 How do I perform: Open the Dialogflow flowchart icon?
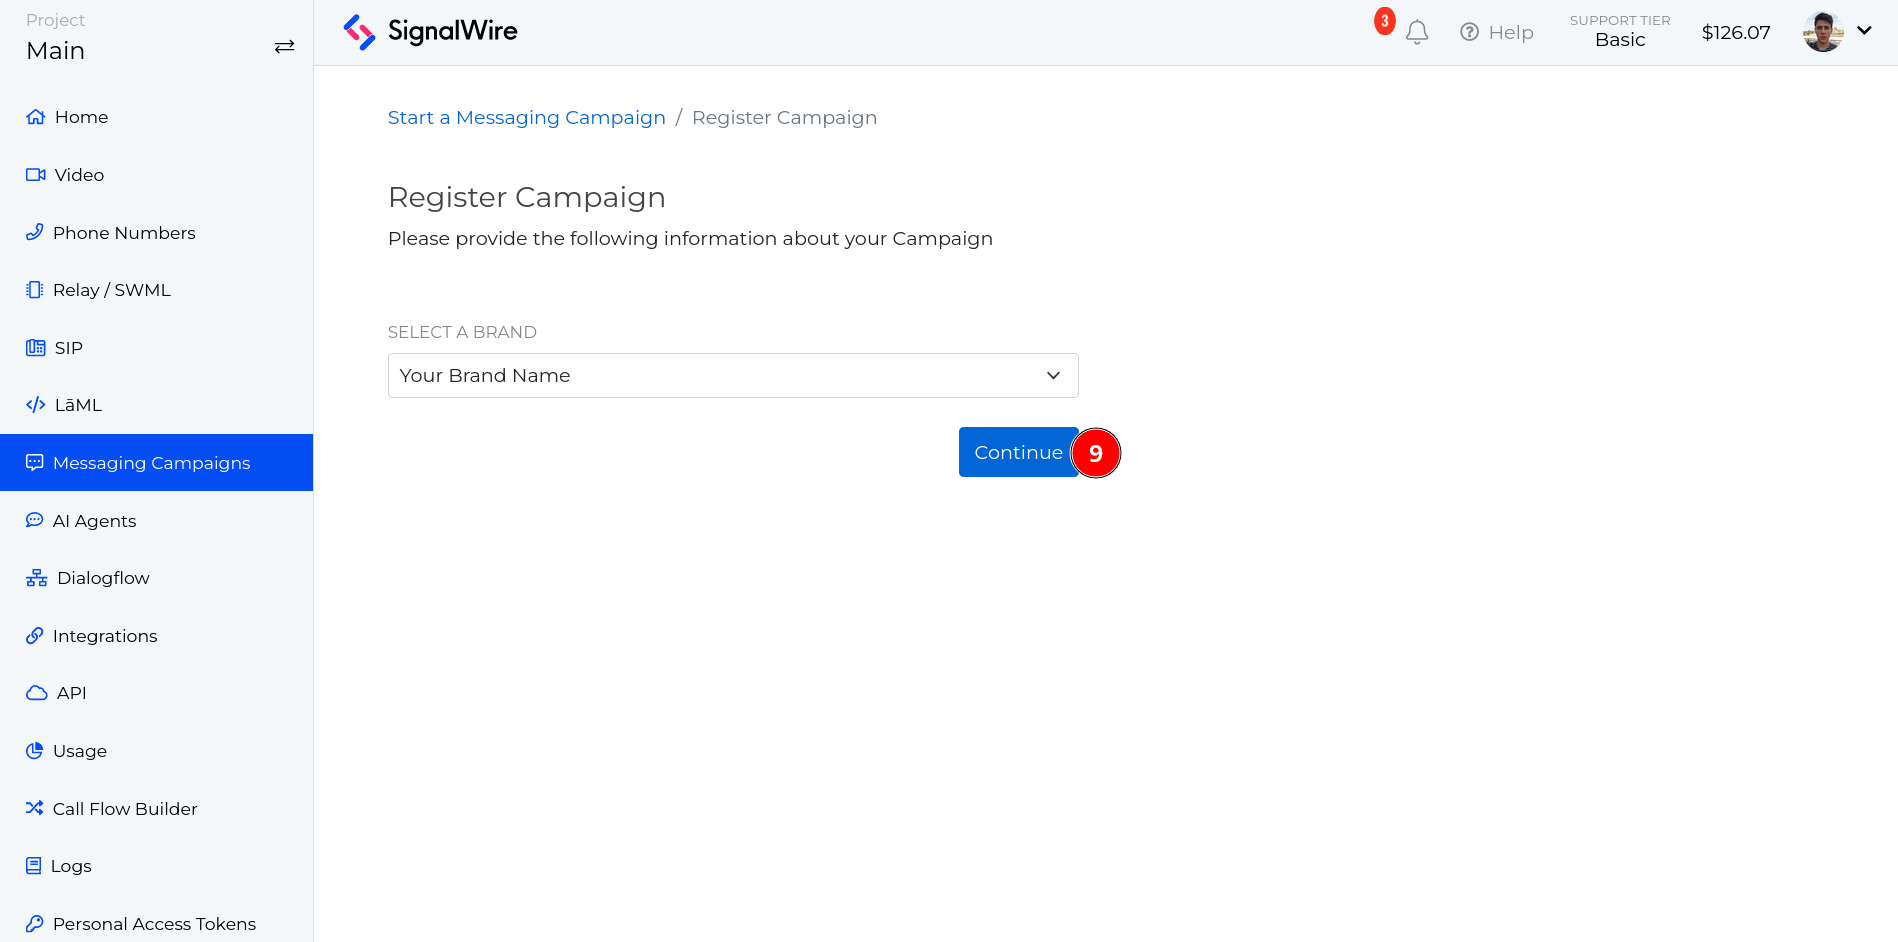pos(35,577)
